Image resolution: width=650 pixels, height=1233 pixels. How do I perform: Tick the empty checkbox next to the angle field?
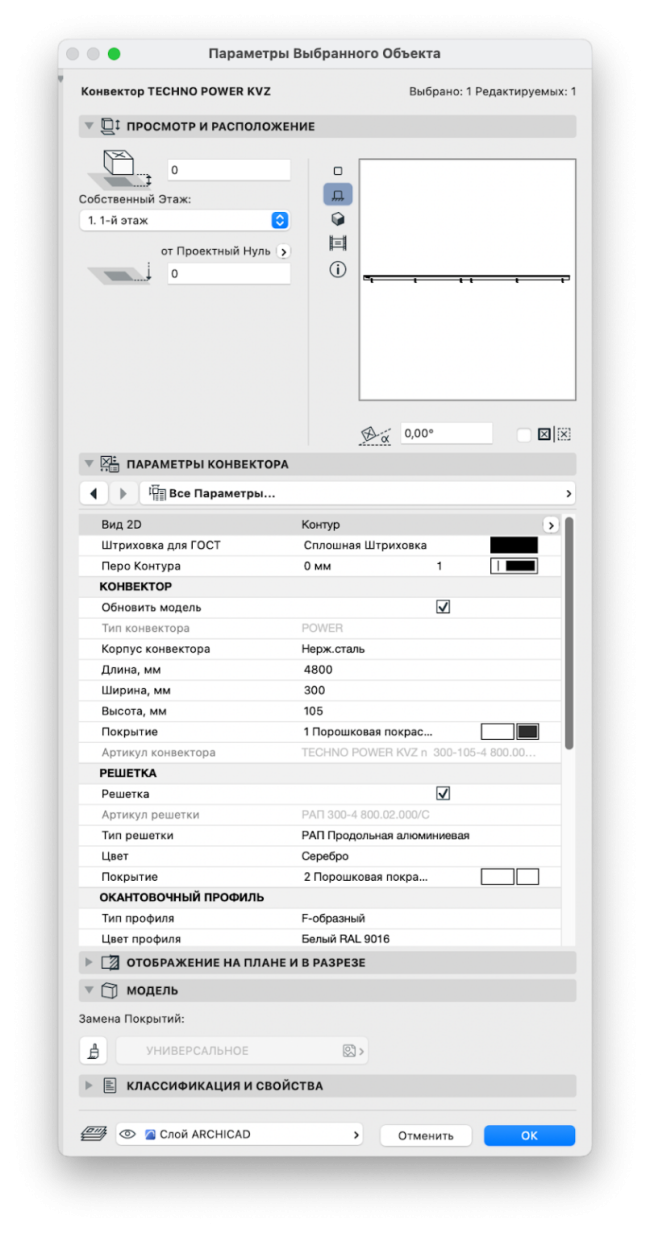523,435
